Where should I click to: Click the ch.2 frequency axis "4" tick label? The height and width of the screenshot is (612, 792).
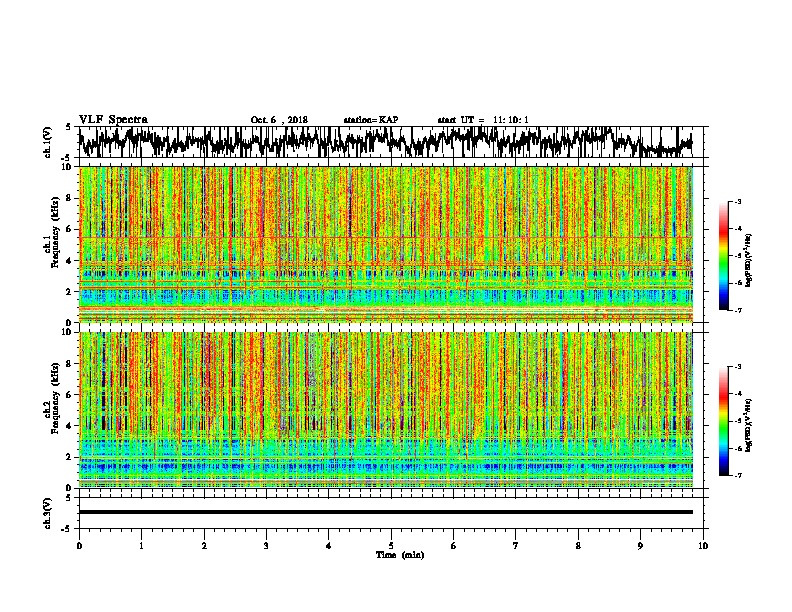(70, 426)
